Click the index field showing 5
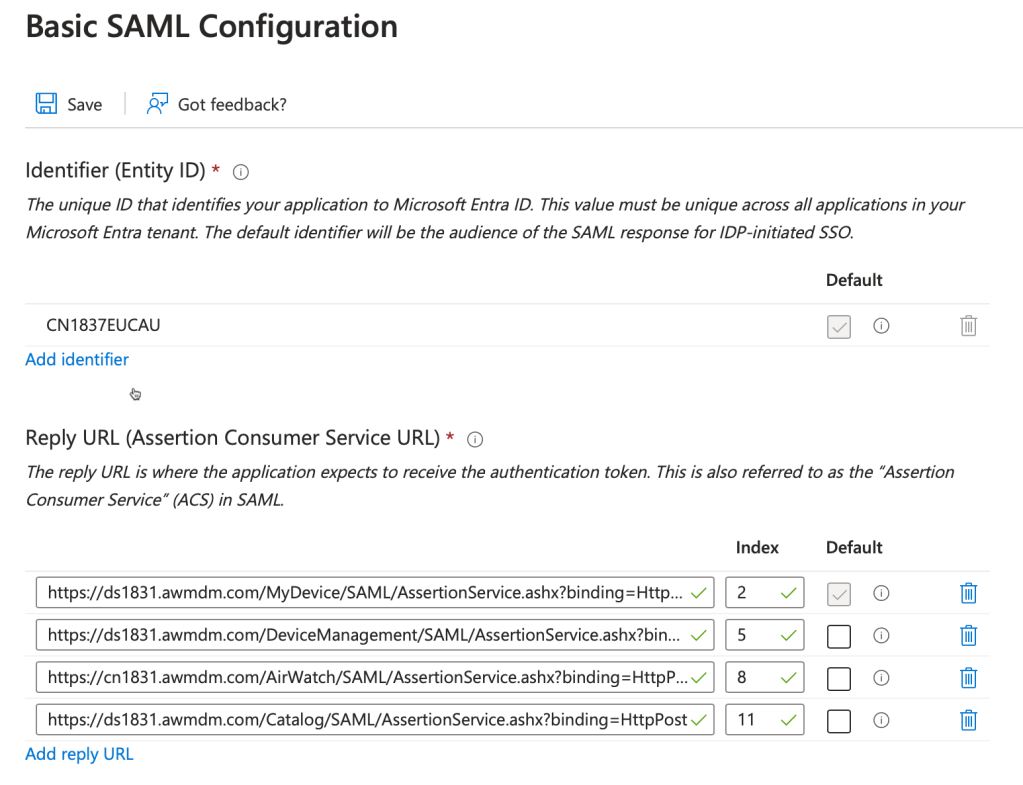Viewport: 1023px width, 785px height. point(757,635)
